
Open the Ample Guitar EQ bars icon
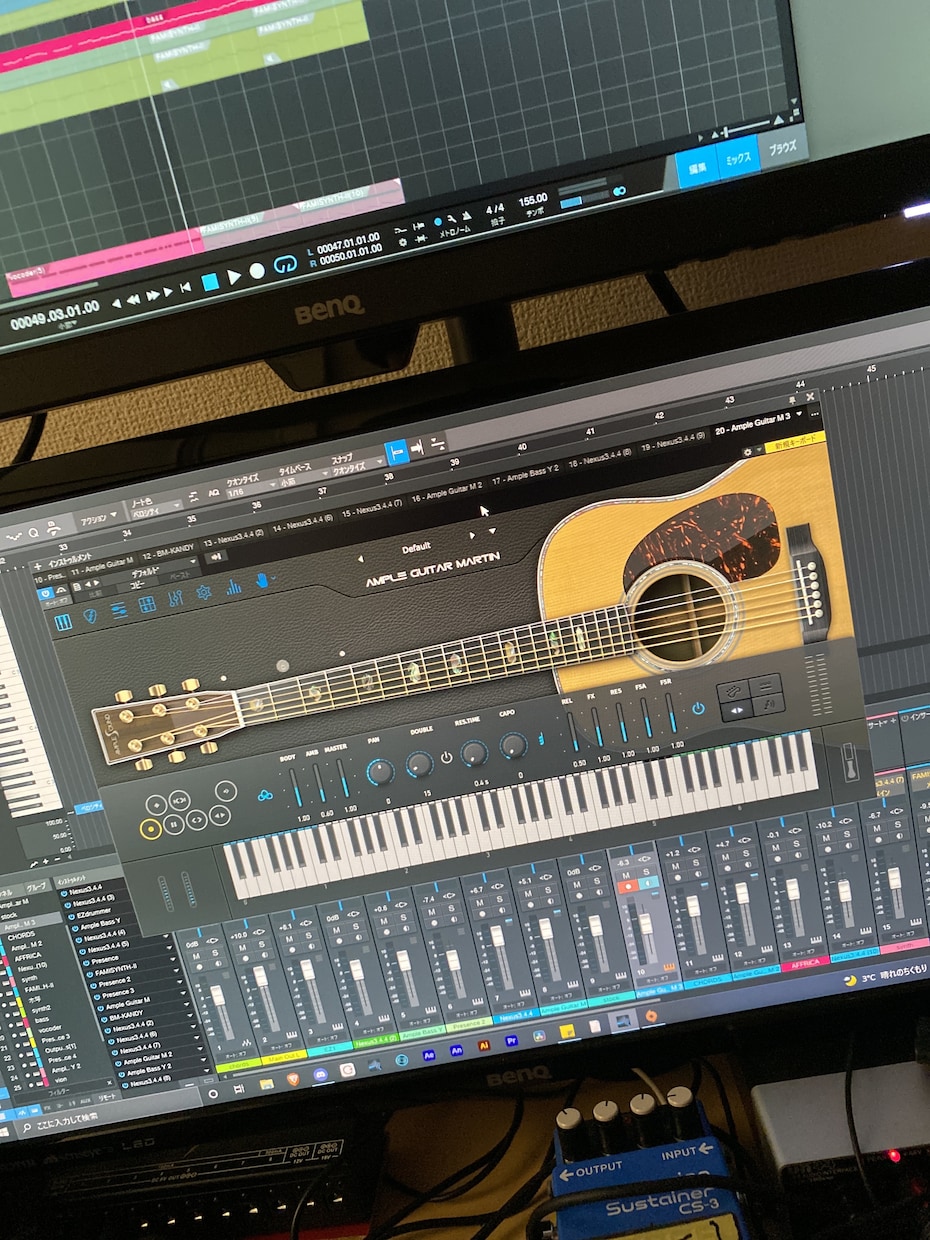pyautogui.click(x=233, y=586)
